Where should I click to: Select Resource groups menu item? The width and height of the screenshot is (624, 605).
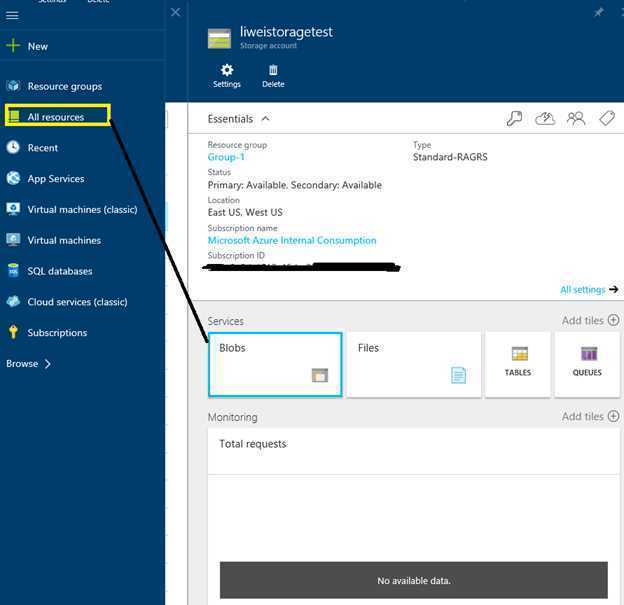65,86
